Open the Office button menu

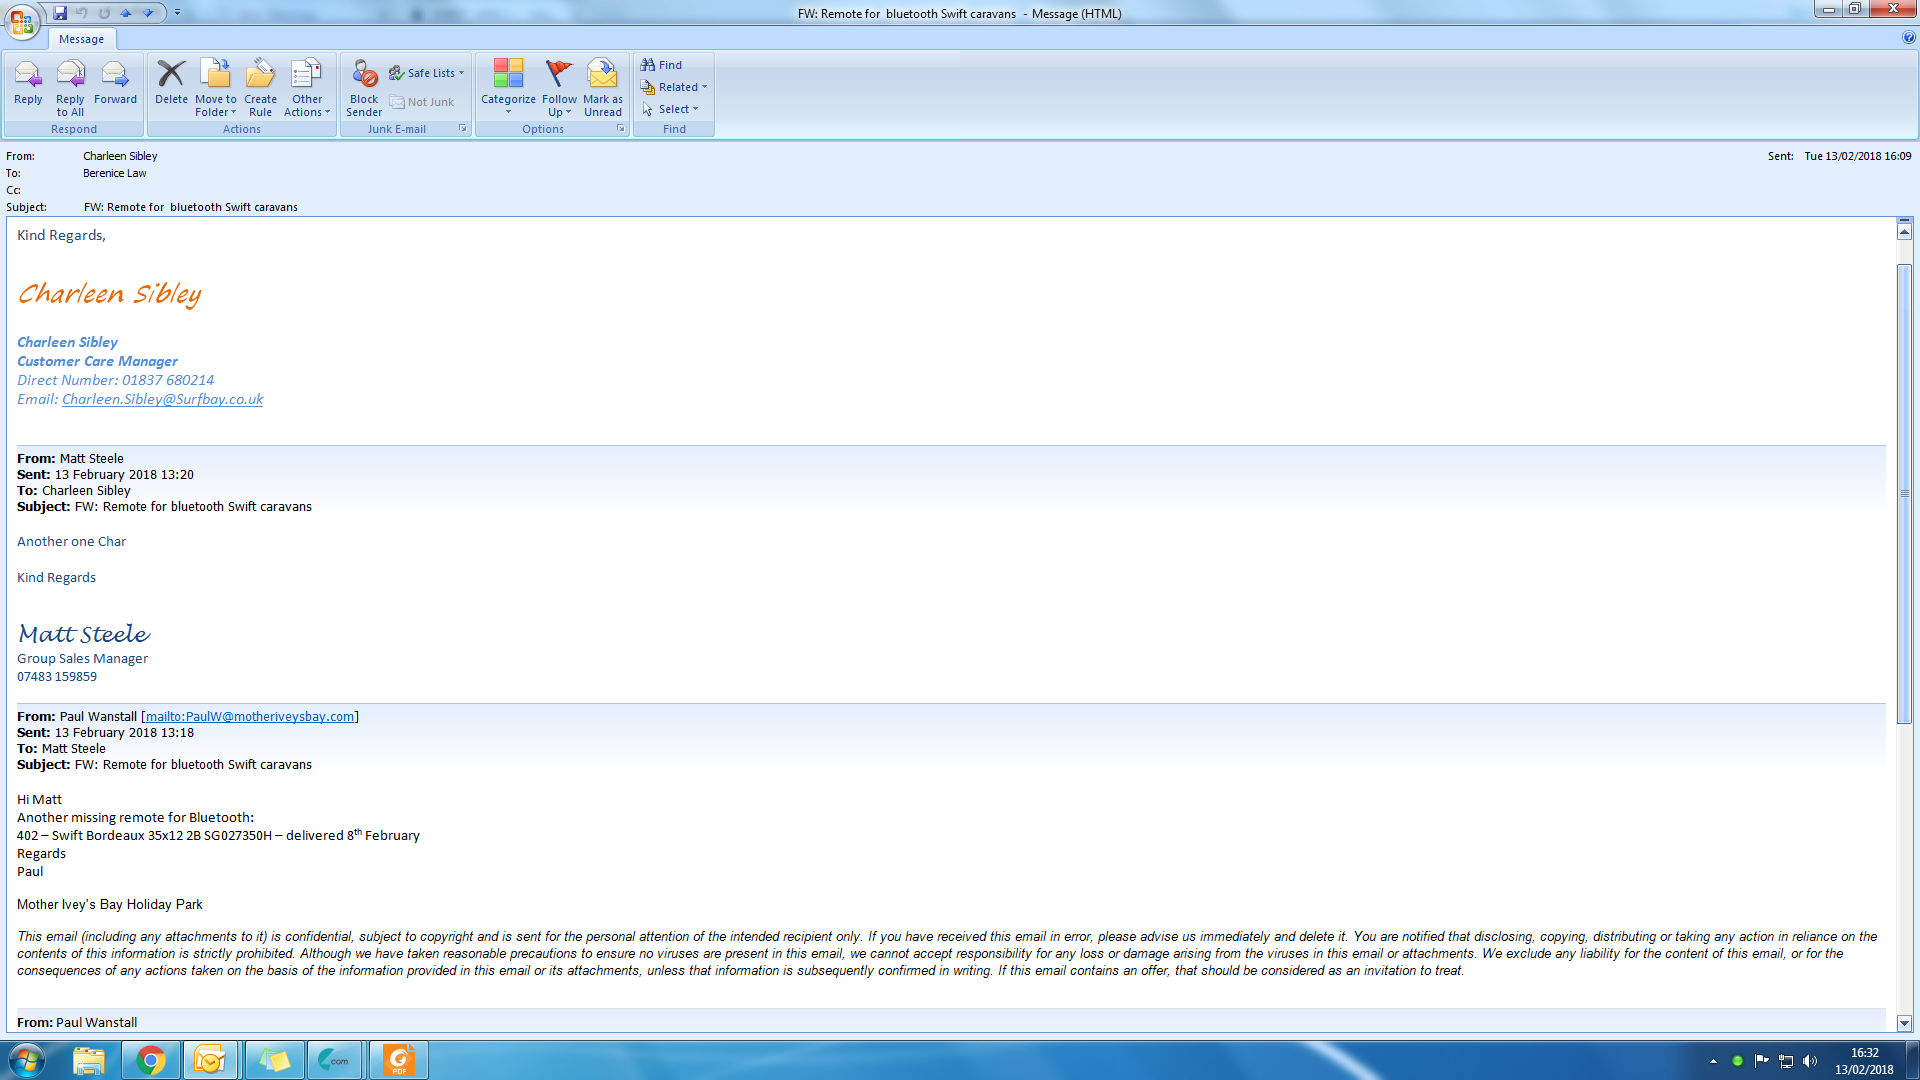point(22,20)
